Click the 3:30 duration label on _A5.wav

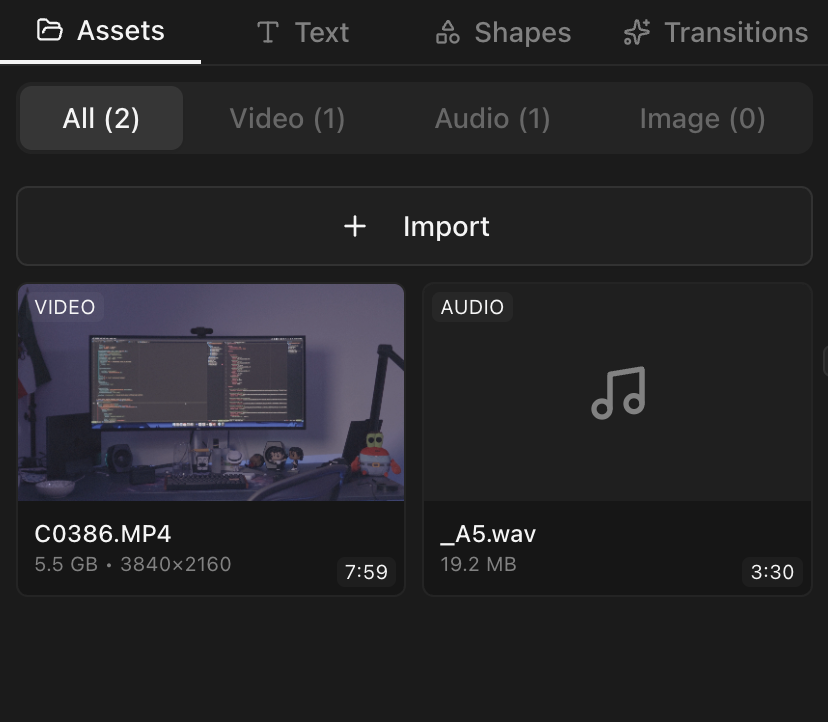coord(773,572)
